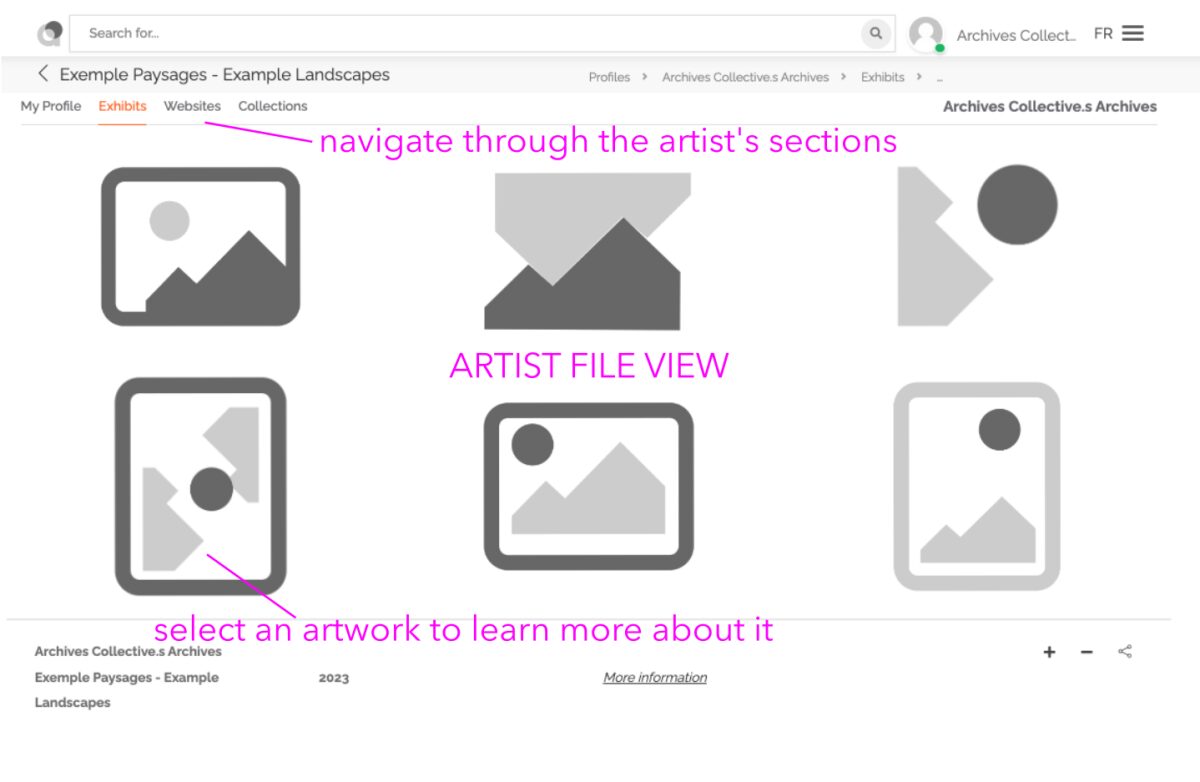This screenshot has height=782, width=1200.
Task: Open Exhibits from the breadcrumb trail
Action: click(x=881, y=77)
